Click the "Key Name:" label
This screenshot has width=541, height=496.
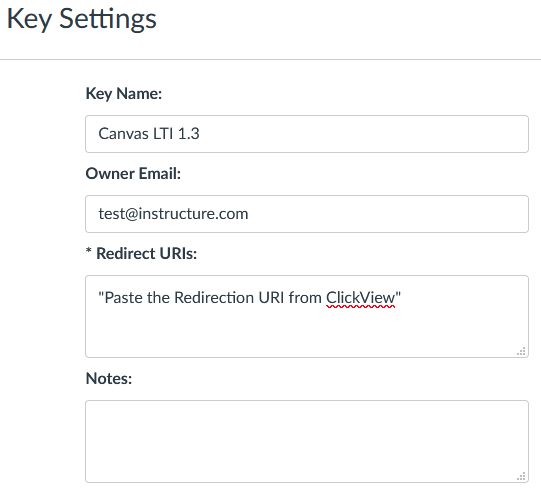(x=124, y=94)
